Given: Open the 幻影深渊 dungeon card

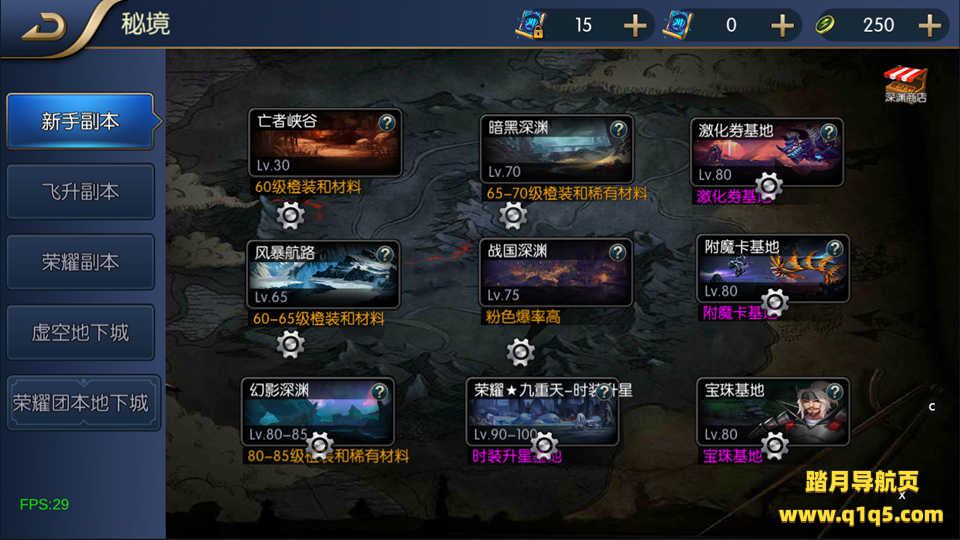Looking at the screenshot, I should click(318, 411).
